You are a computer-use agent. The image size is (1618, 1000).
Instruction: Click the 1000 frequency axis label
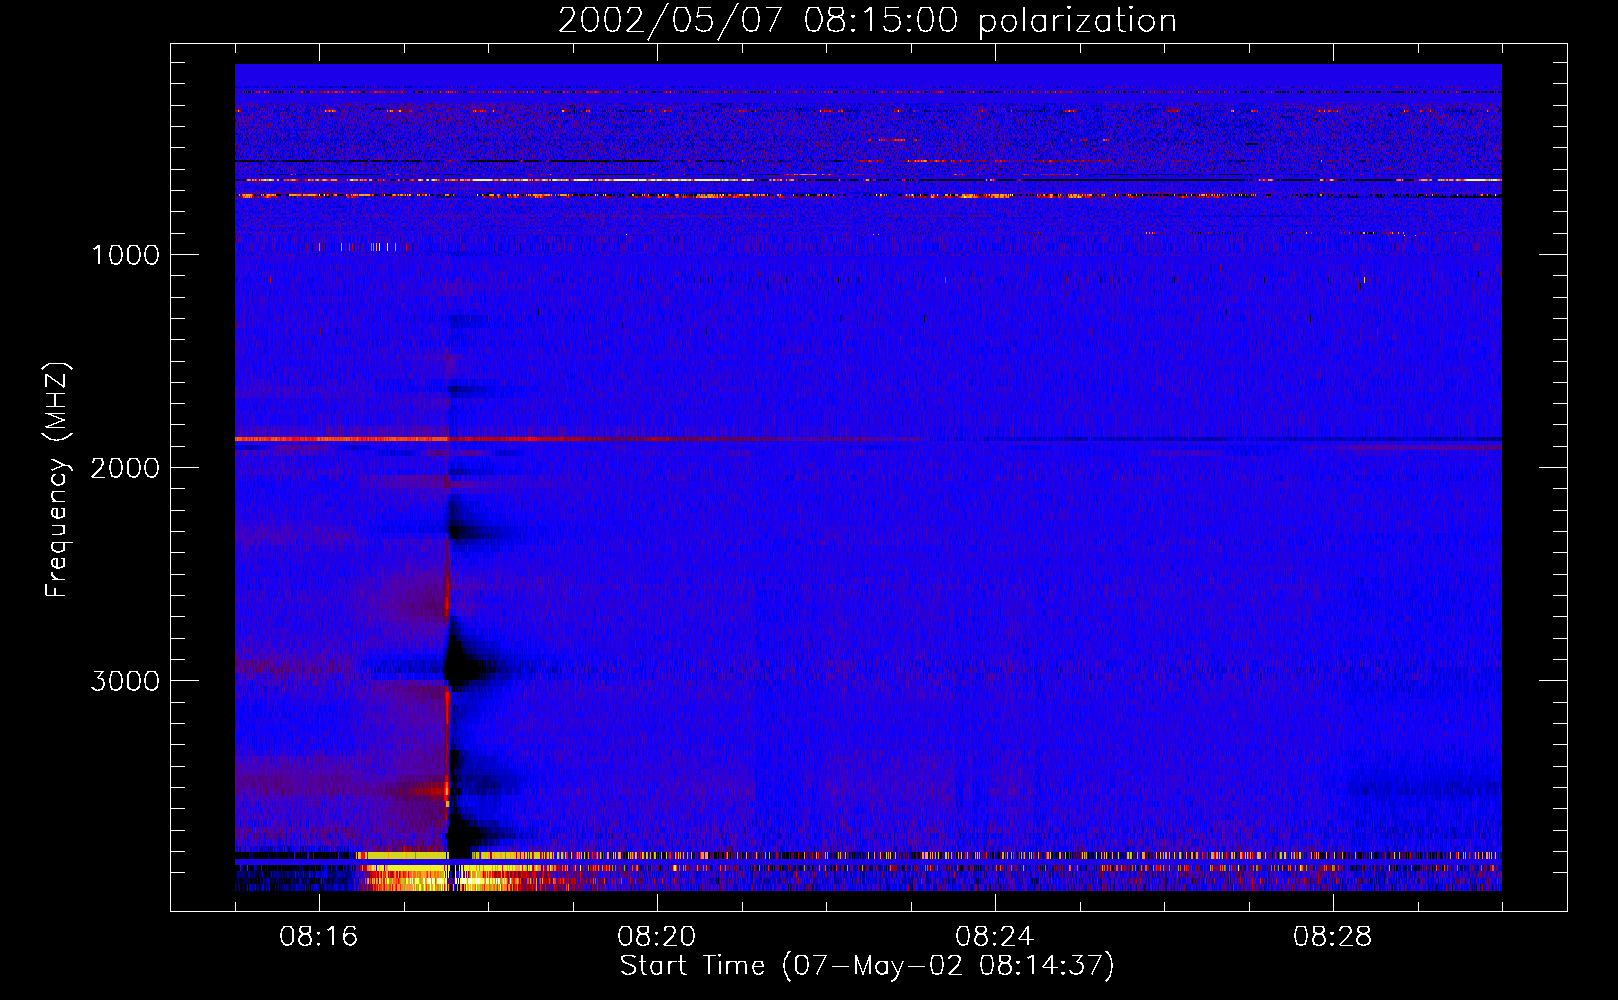pyautogui.click(x=125, y=255)
